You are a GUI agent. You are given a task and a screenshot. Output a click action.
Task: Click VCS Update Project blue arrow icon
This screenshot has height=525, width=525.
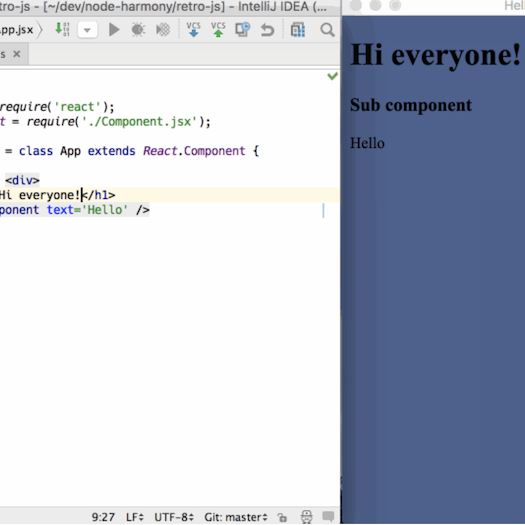pos(194,29)
